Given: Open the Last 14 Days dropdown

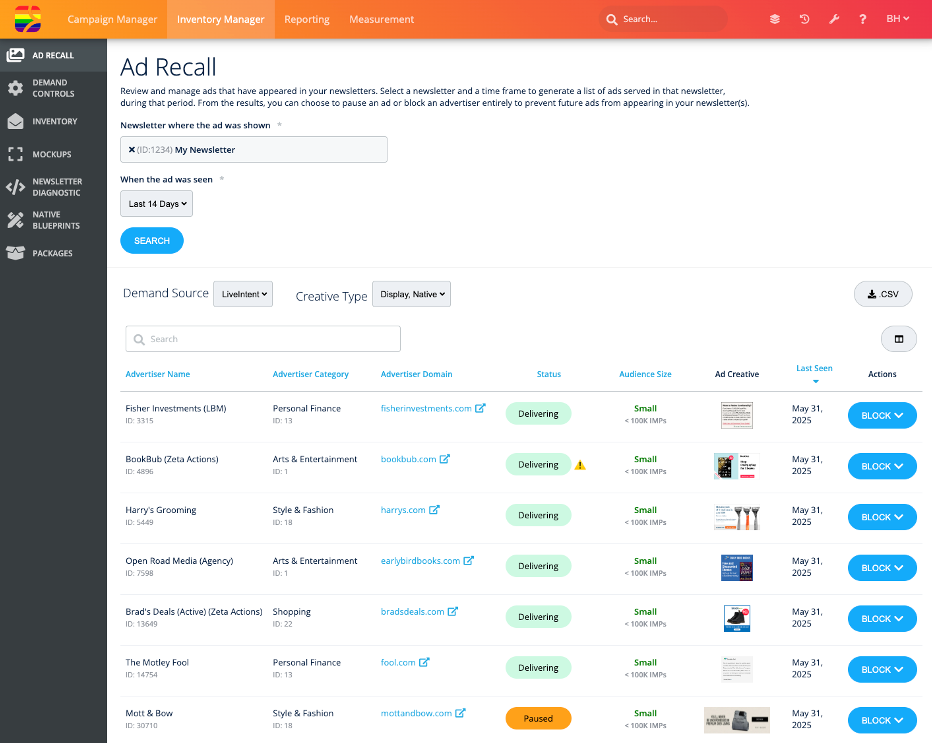Looking at the screenshot, I should tap(156, 204).
